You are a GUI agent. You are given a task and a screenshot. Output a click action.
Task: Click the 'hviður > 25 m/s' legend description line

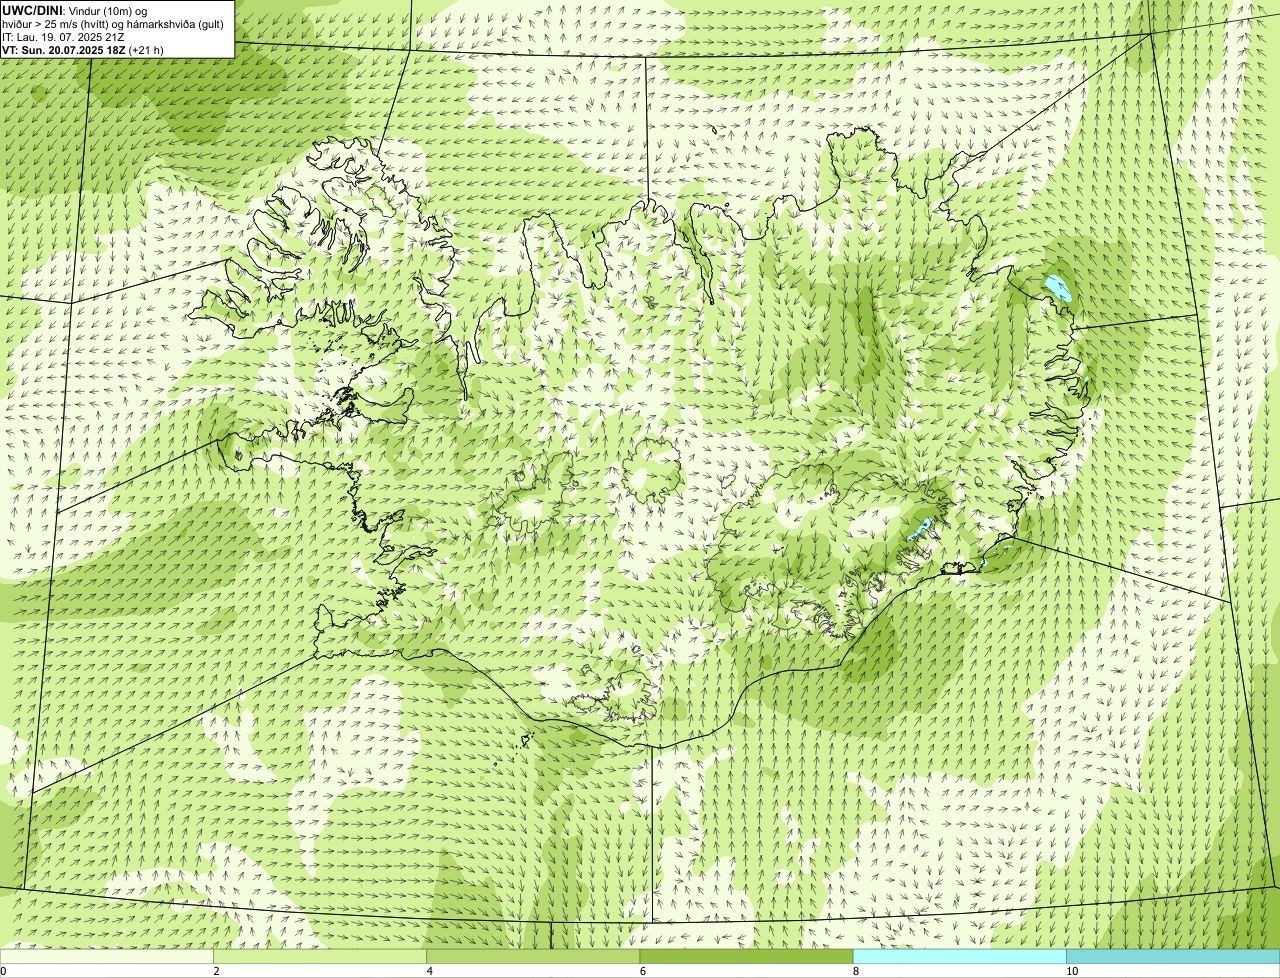112,24
